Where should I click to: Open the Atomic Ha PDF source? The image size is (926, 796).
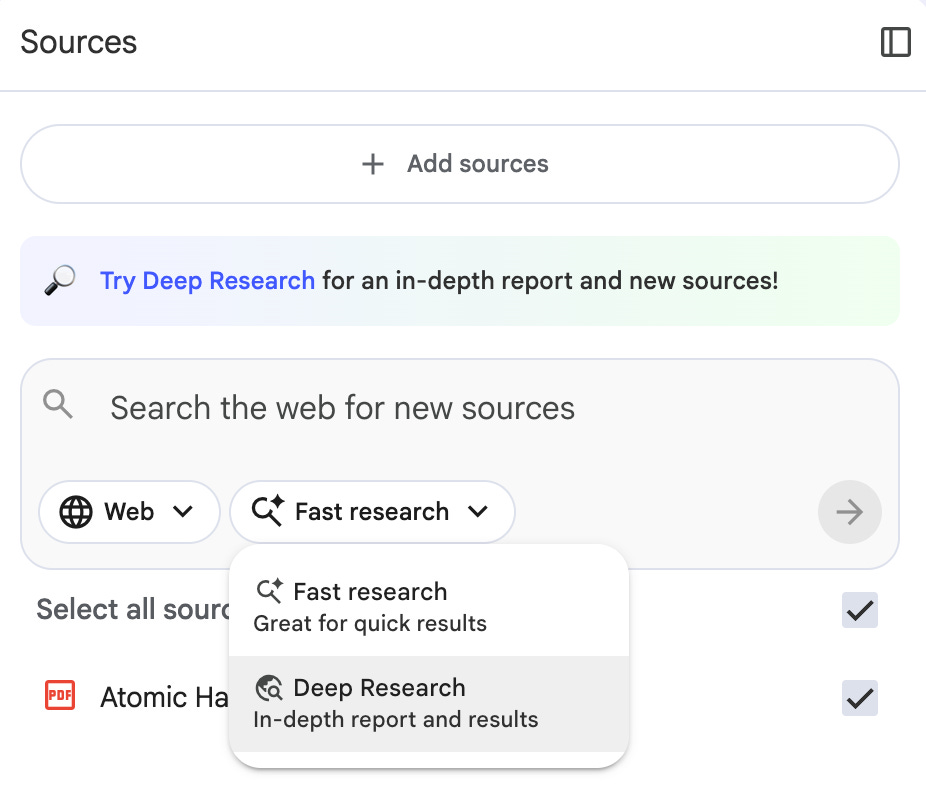pyautogui.click(x=164, y=697)
